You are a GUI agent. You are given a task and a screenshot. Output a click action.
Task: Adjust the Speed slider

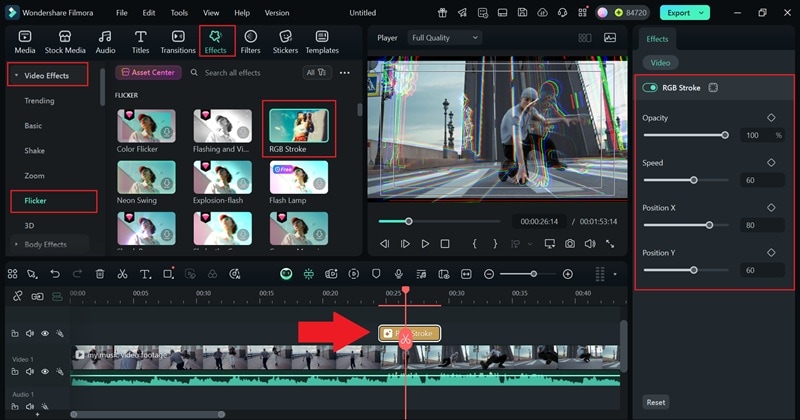[686, 180]
